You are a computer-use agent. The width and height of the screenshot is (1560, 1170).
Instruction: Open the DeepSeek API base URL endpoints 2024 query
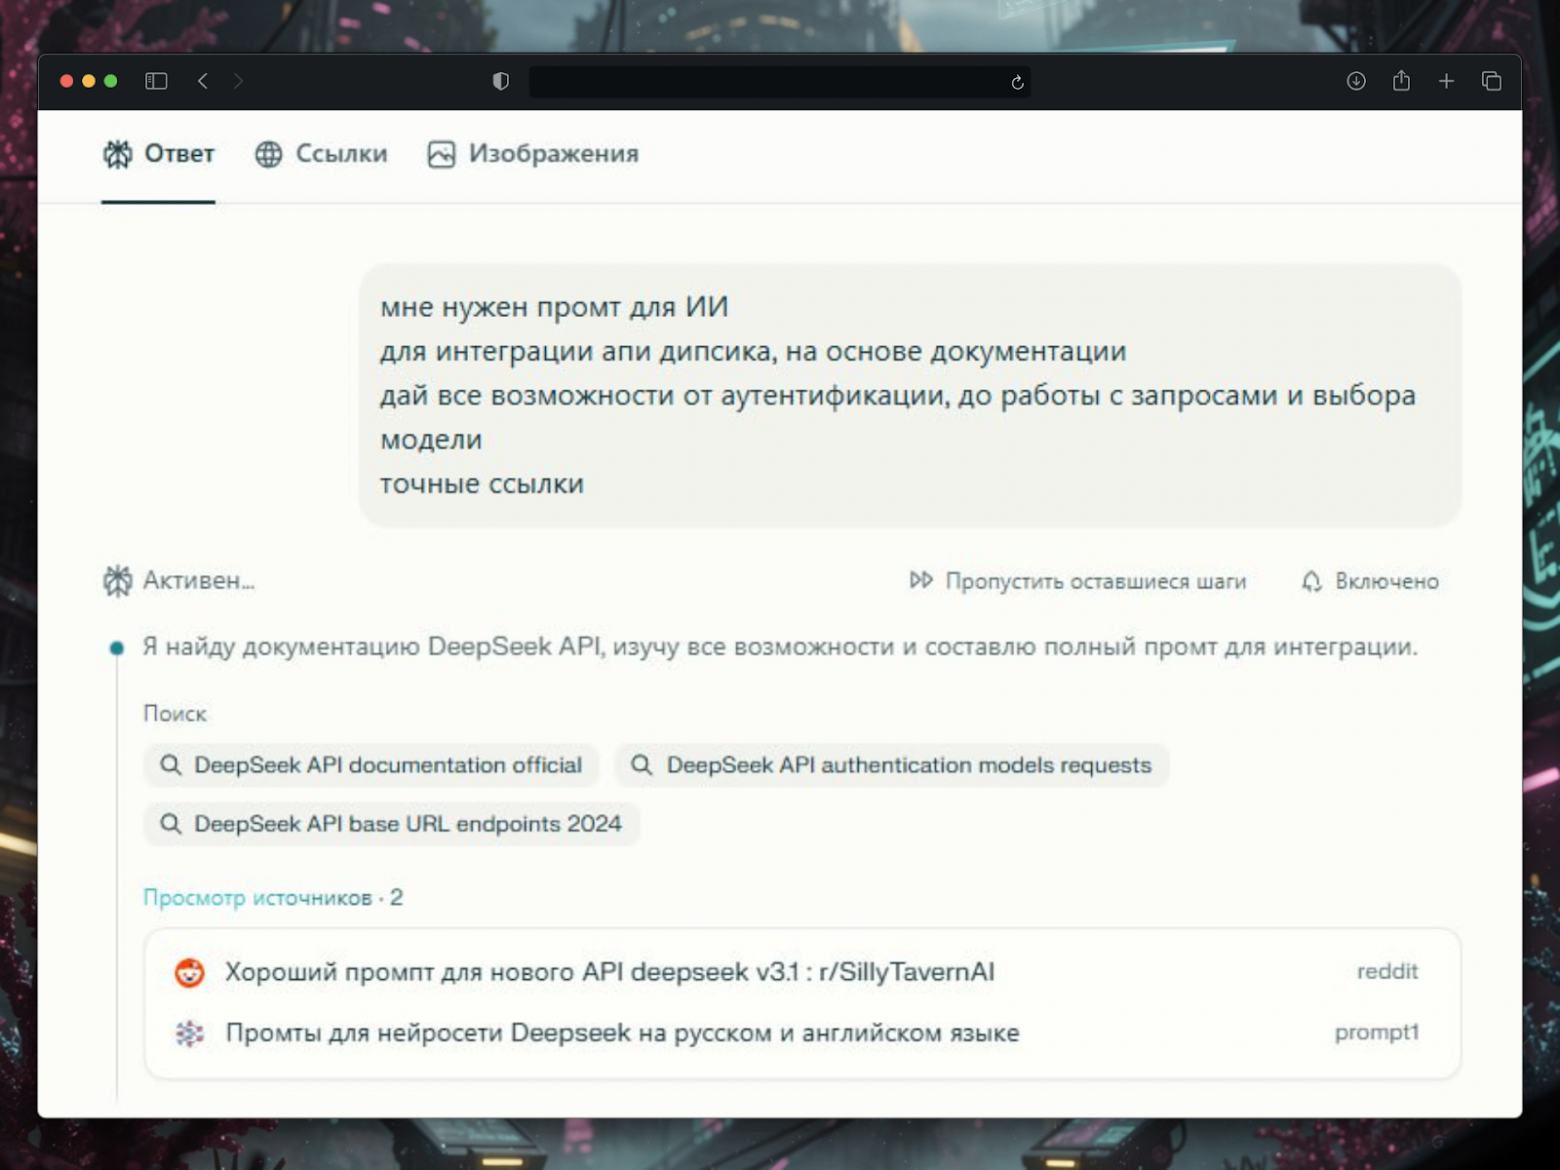pos(391,824)
